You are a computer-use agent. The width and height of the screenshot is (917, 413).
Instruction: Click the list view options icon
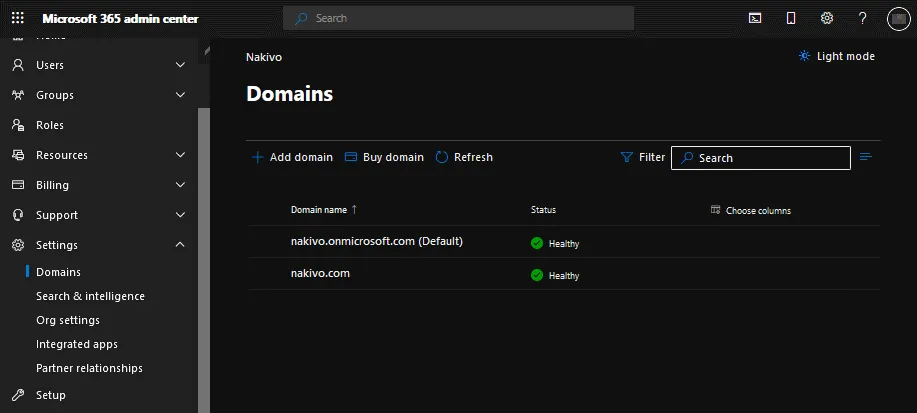pos(866,157)
